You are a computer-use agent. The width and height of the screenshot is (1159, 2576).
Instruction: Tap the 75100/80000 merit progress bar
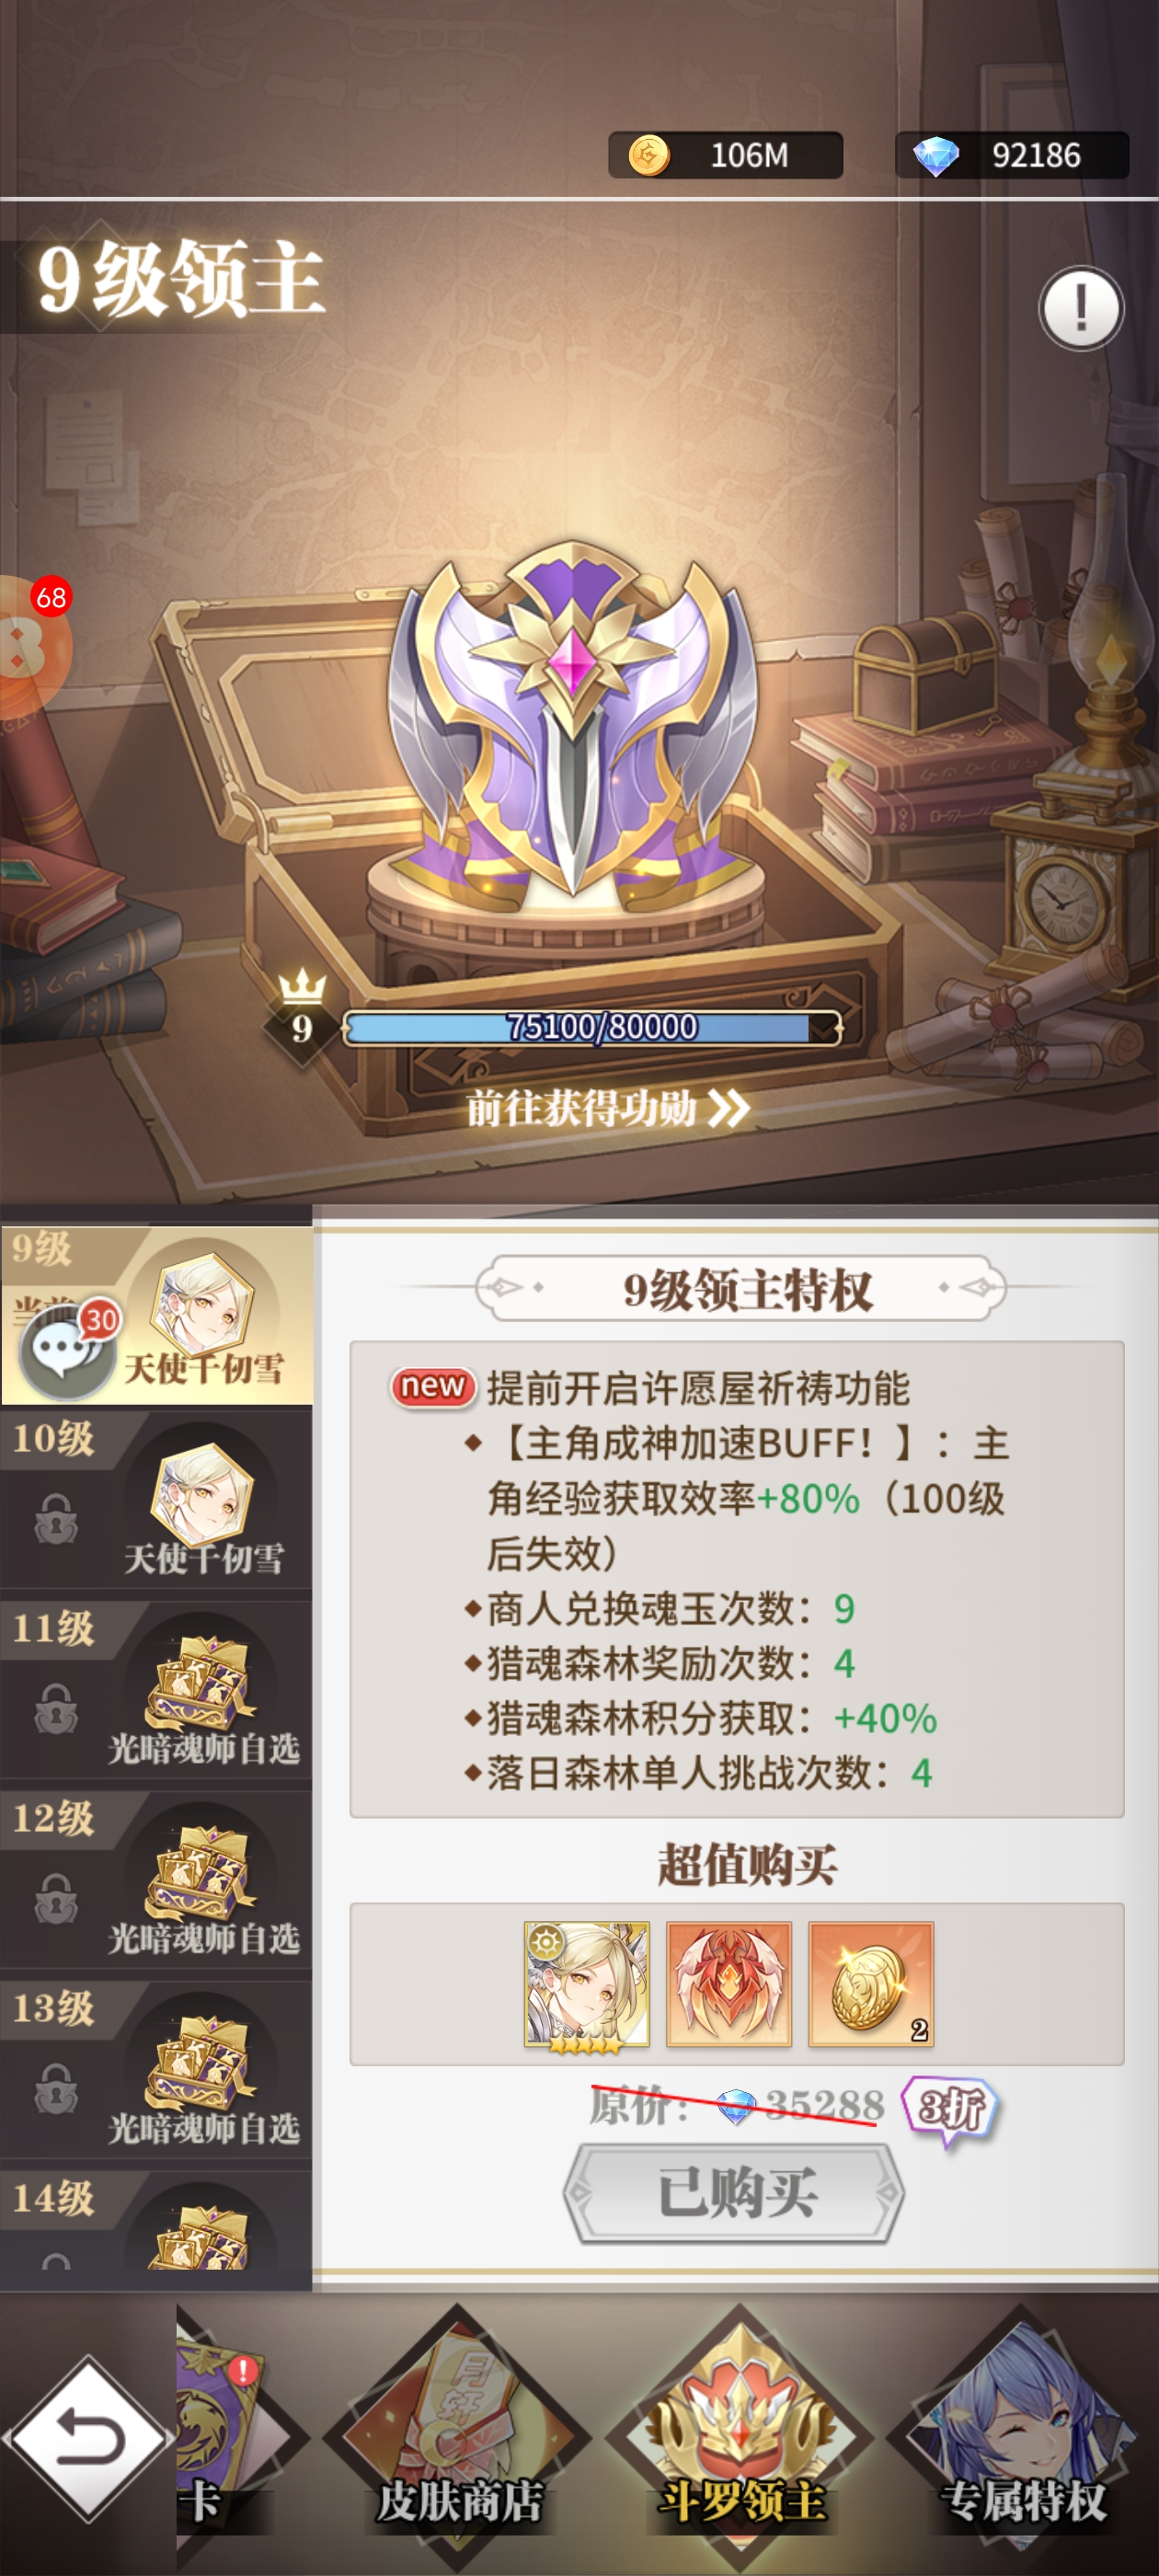pos(592,1027)
